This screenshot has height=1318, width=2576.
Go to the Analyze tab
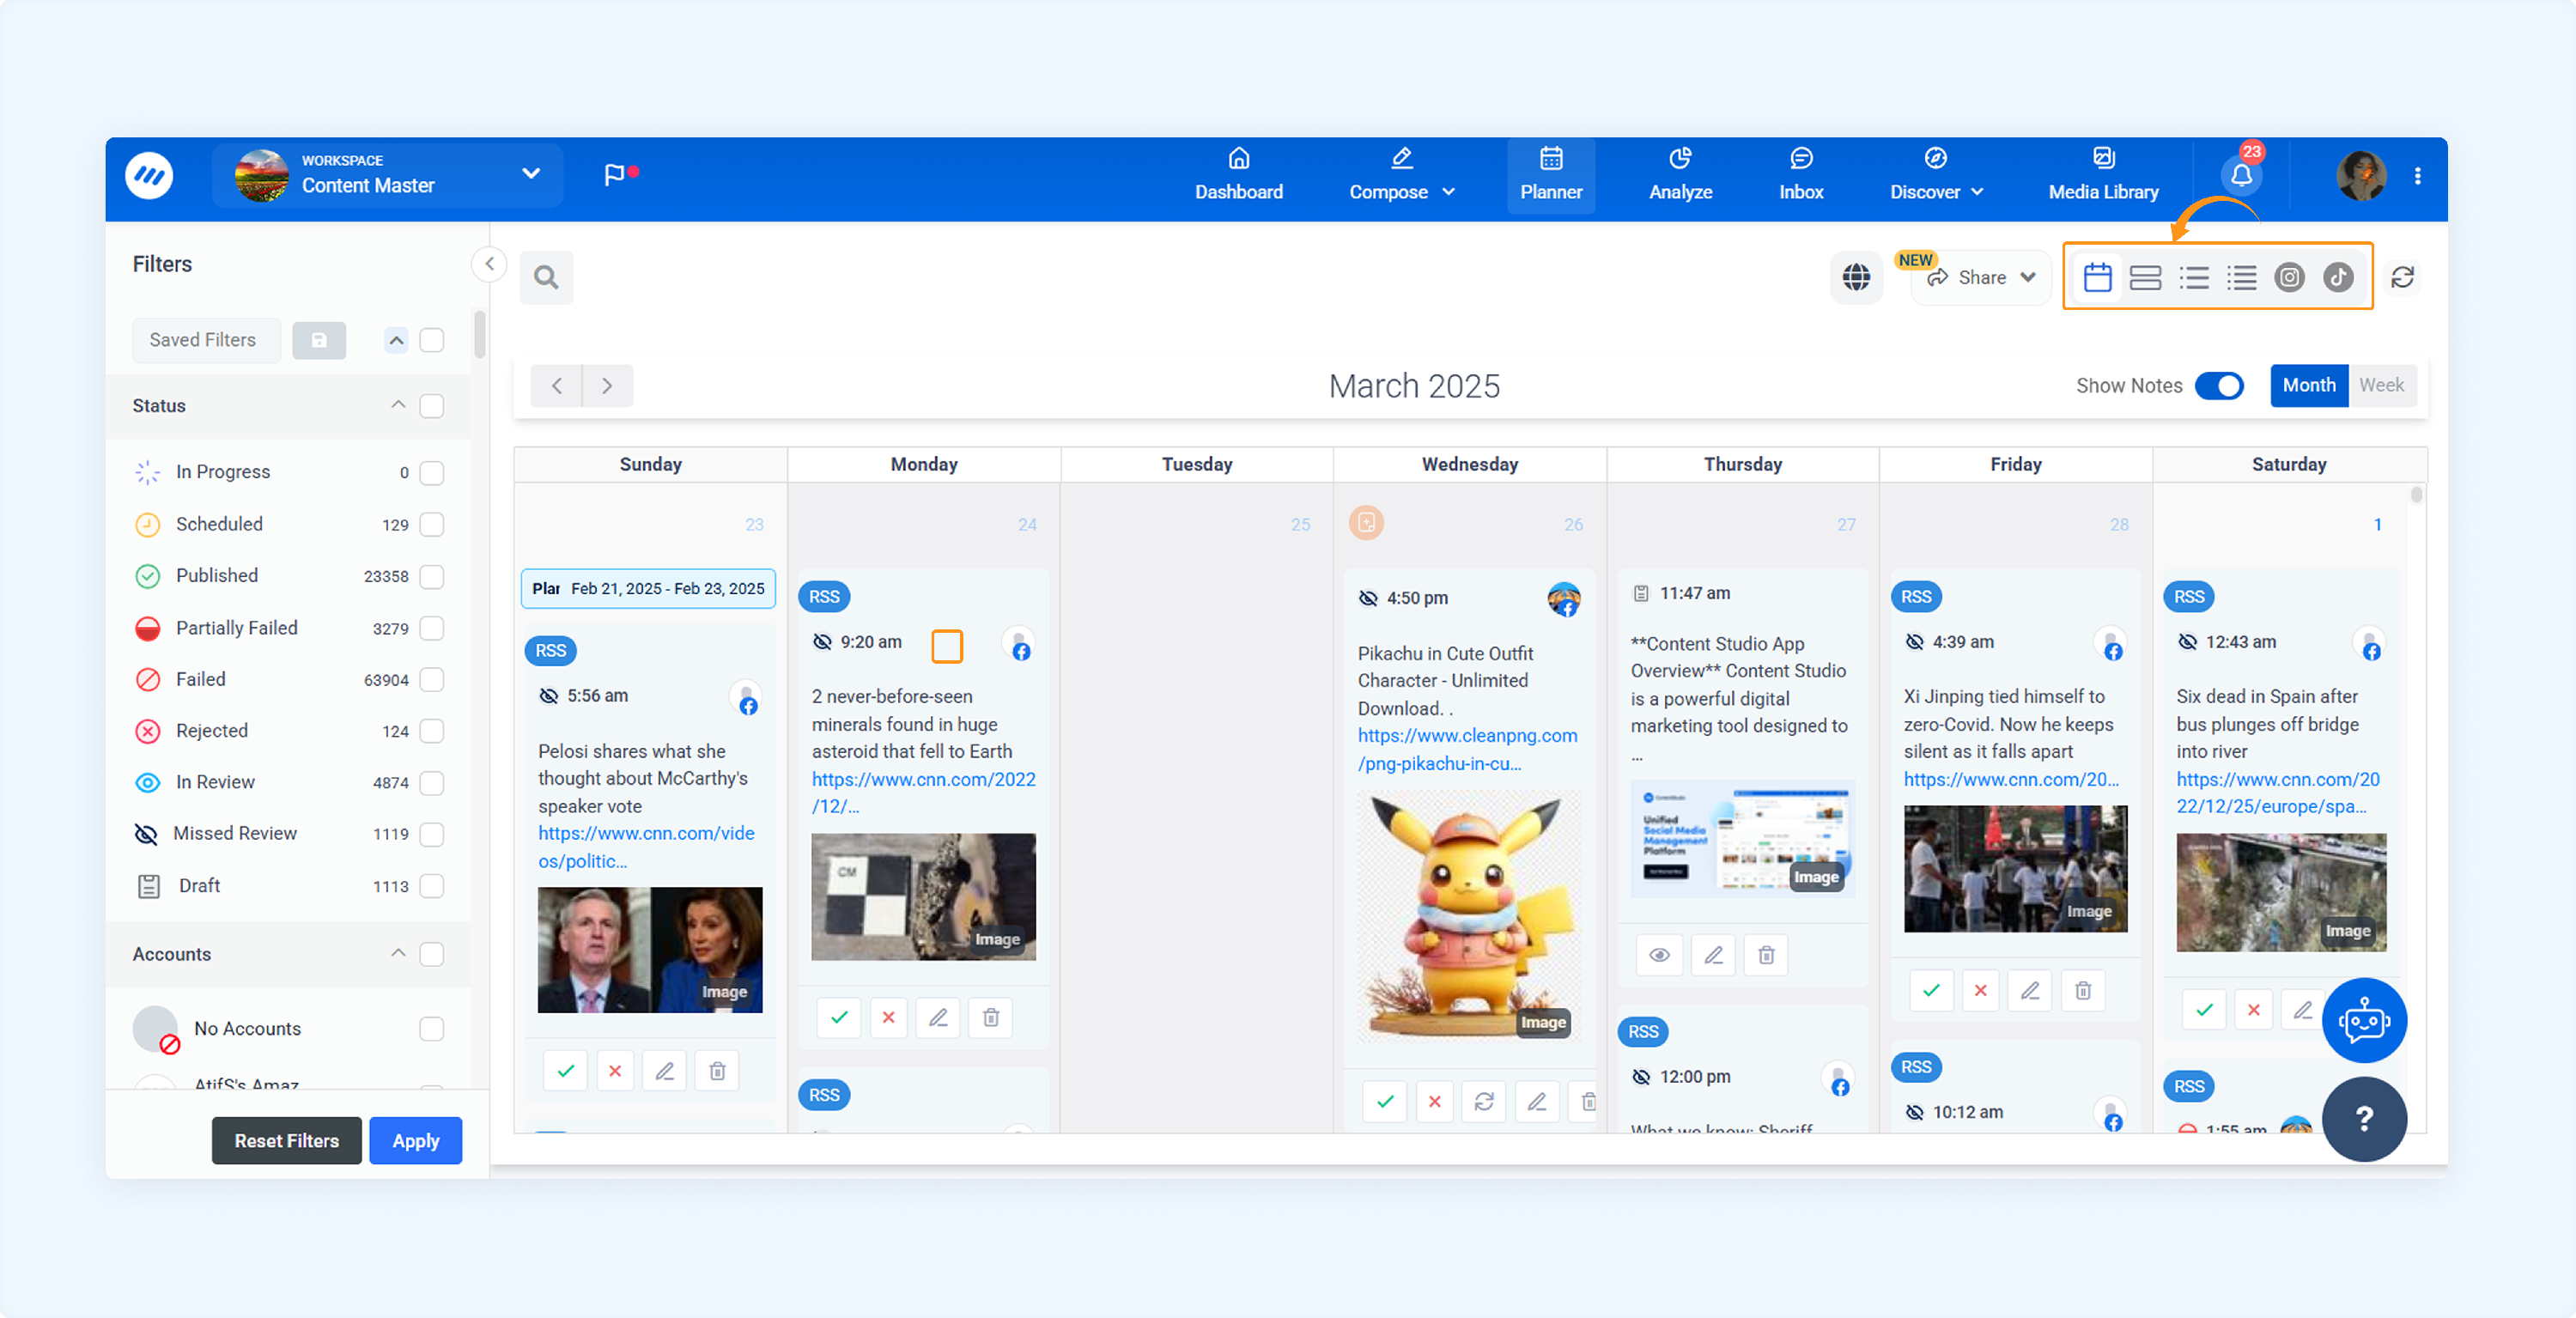(1680, 175)
